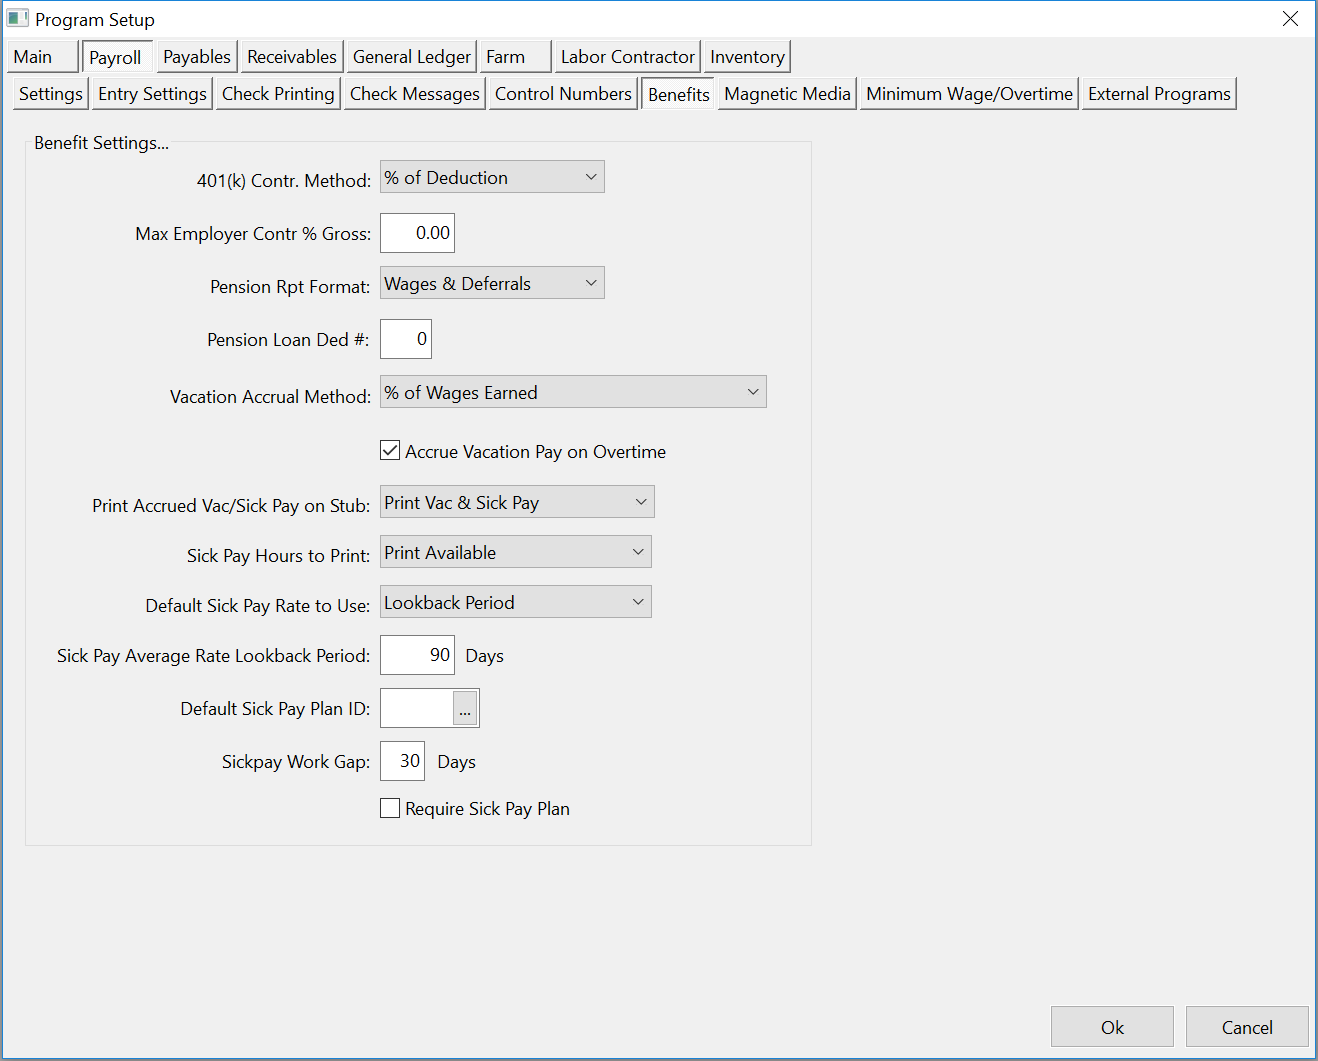This screenshot has width=1318, height=1061.
Task: Open the 401(k) Contr. Method dropdown
Action: pos(492,178)
